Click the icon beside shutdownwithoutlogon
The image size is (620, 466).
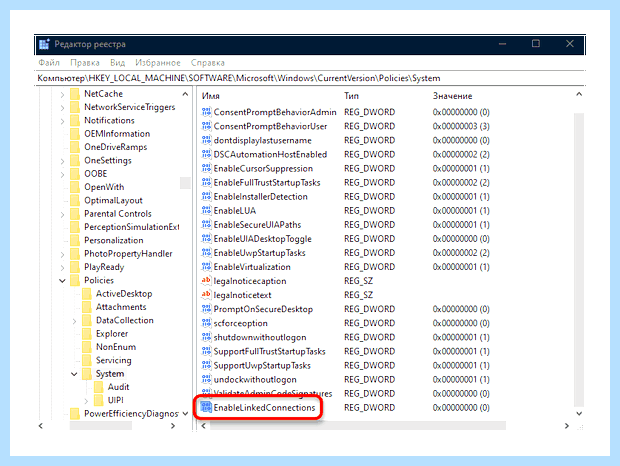206,337
